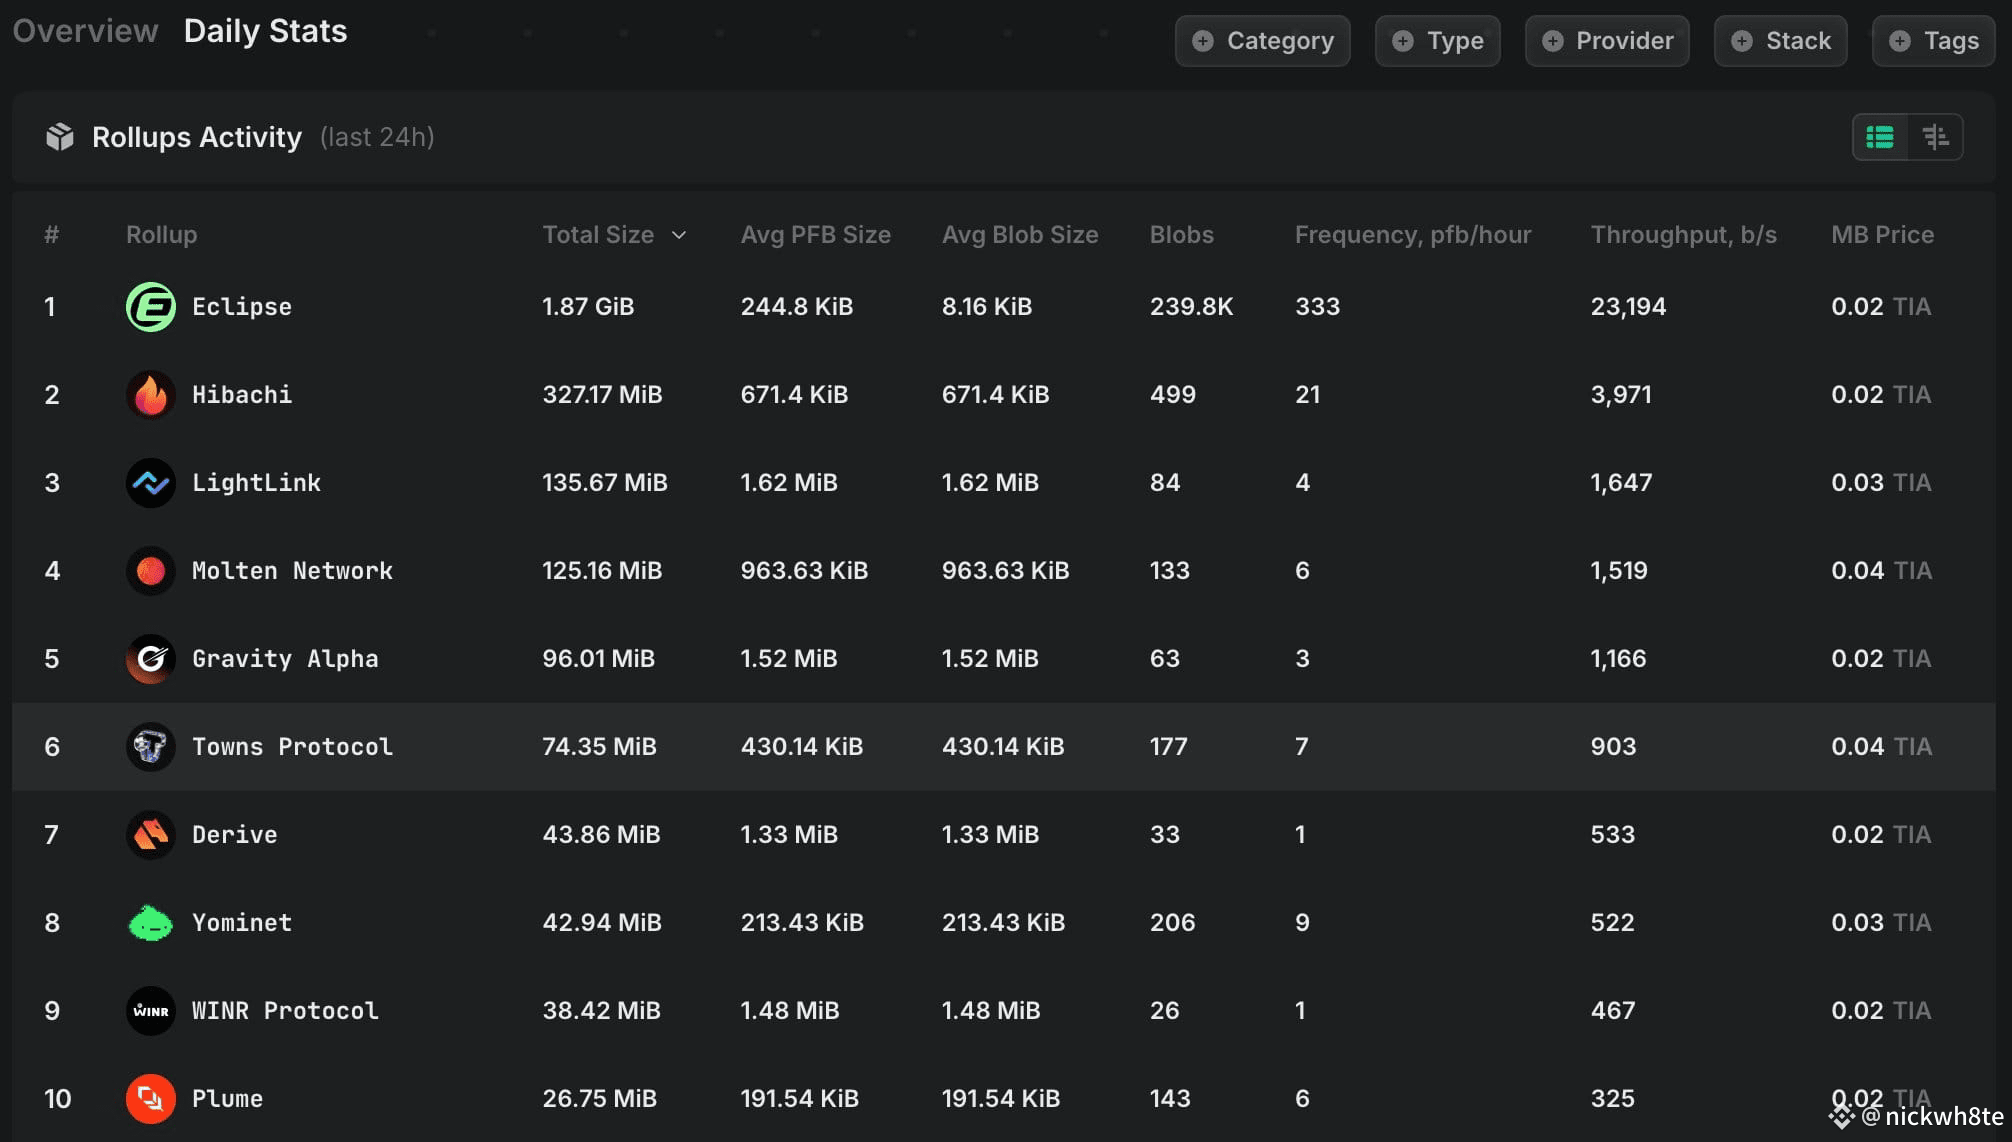Open the Plume rollup name
Screen dimensions: 2012x1142
pos(227,1099)
